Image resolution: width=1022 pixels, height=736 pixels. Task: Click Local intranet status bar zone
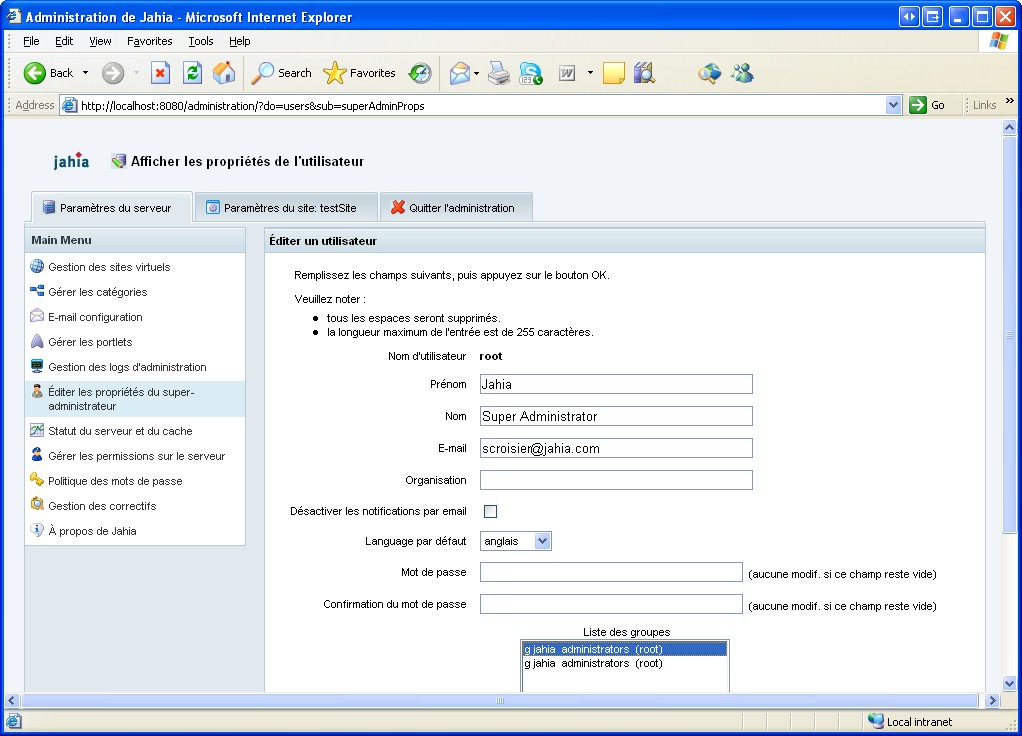910,722
